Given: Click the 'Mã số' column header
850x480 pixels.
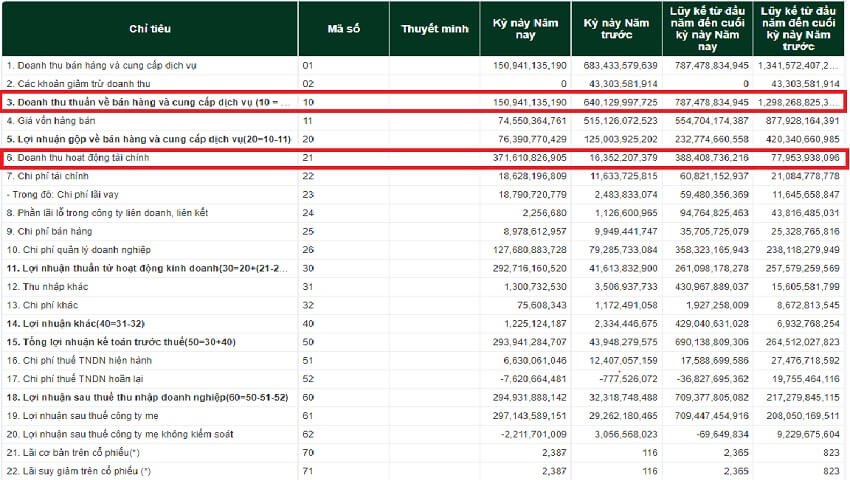Looking at the screenshot, I should tap(344, 29).
